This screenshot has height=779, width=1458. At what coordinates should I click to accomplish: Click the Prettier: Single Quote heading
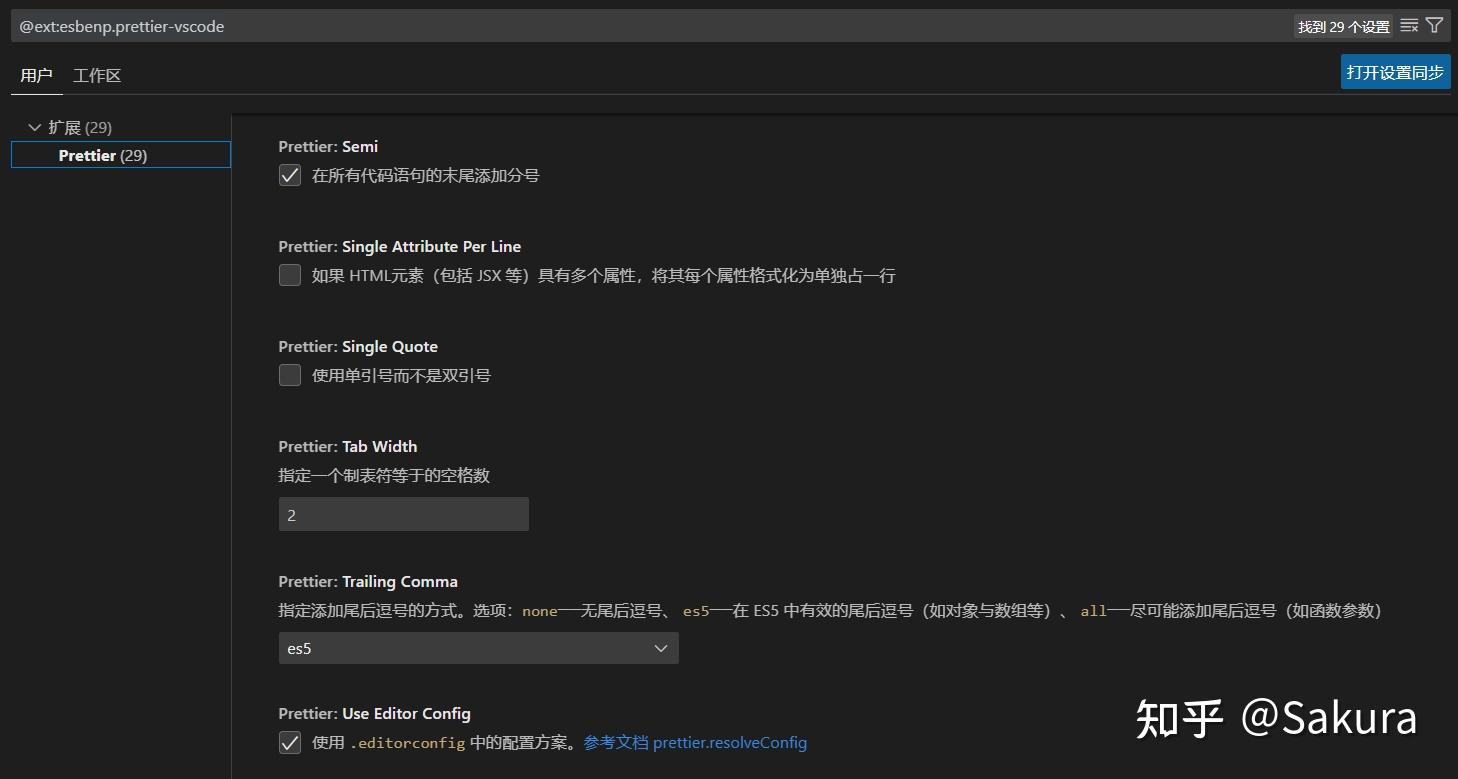coord(358,346)
